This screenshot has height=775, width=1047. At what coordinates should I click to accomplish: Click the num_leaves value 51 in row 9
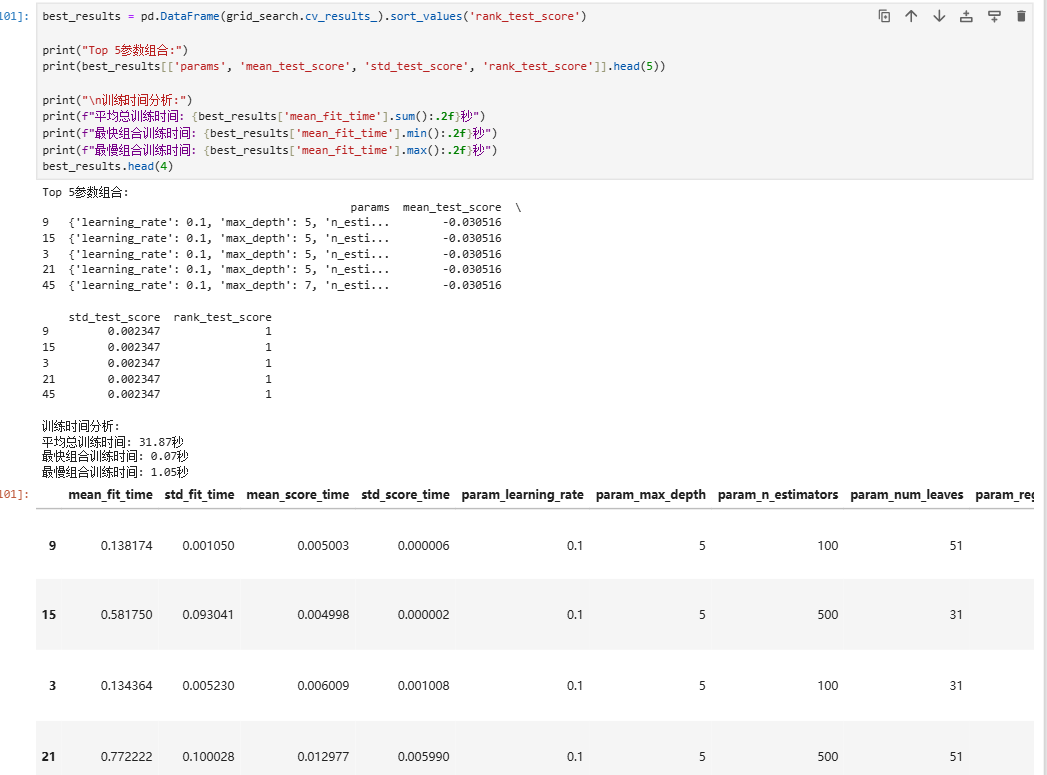point(956,546)
